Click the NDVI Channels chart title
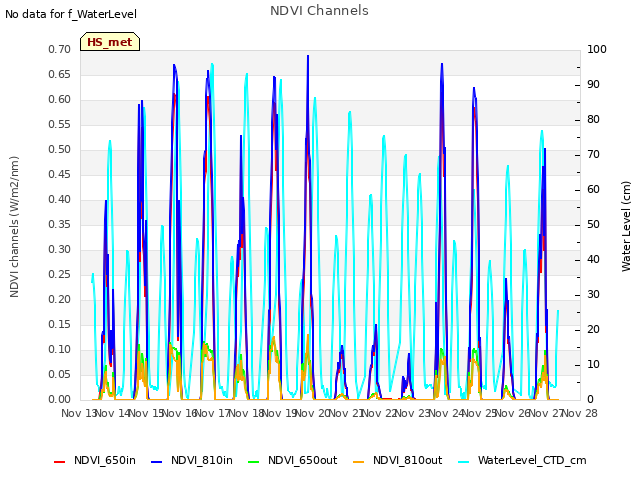Image resolution: width=640 pixels, height=480 pixels. point(319,11)
